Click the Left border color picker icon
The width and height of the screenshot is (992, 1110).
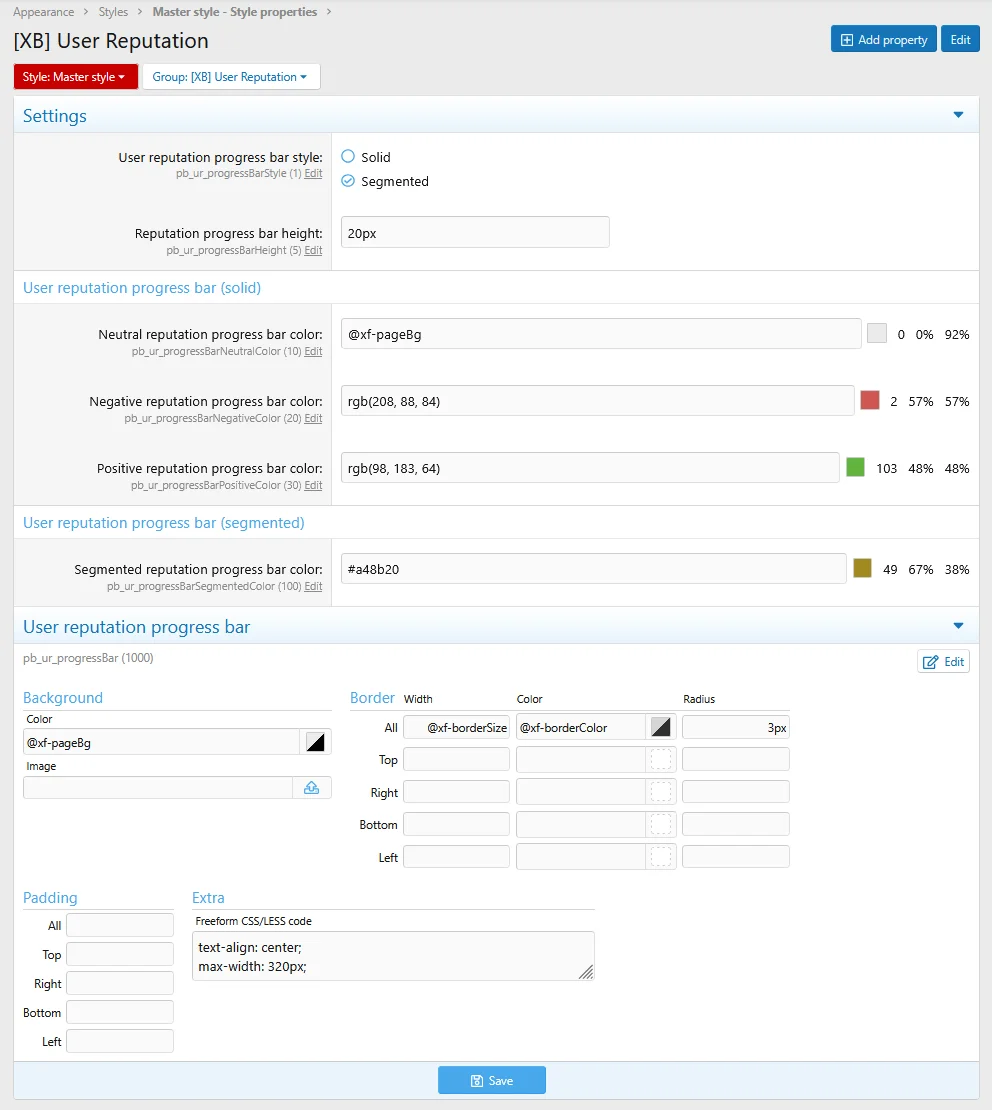tap(661, 857)
